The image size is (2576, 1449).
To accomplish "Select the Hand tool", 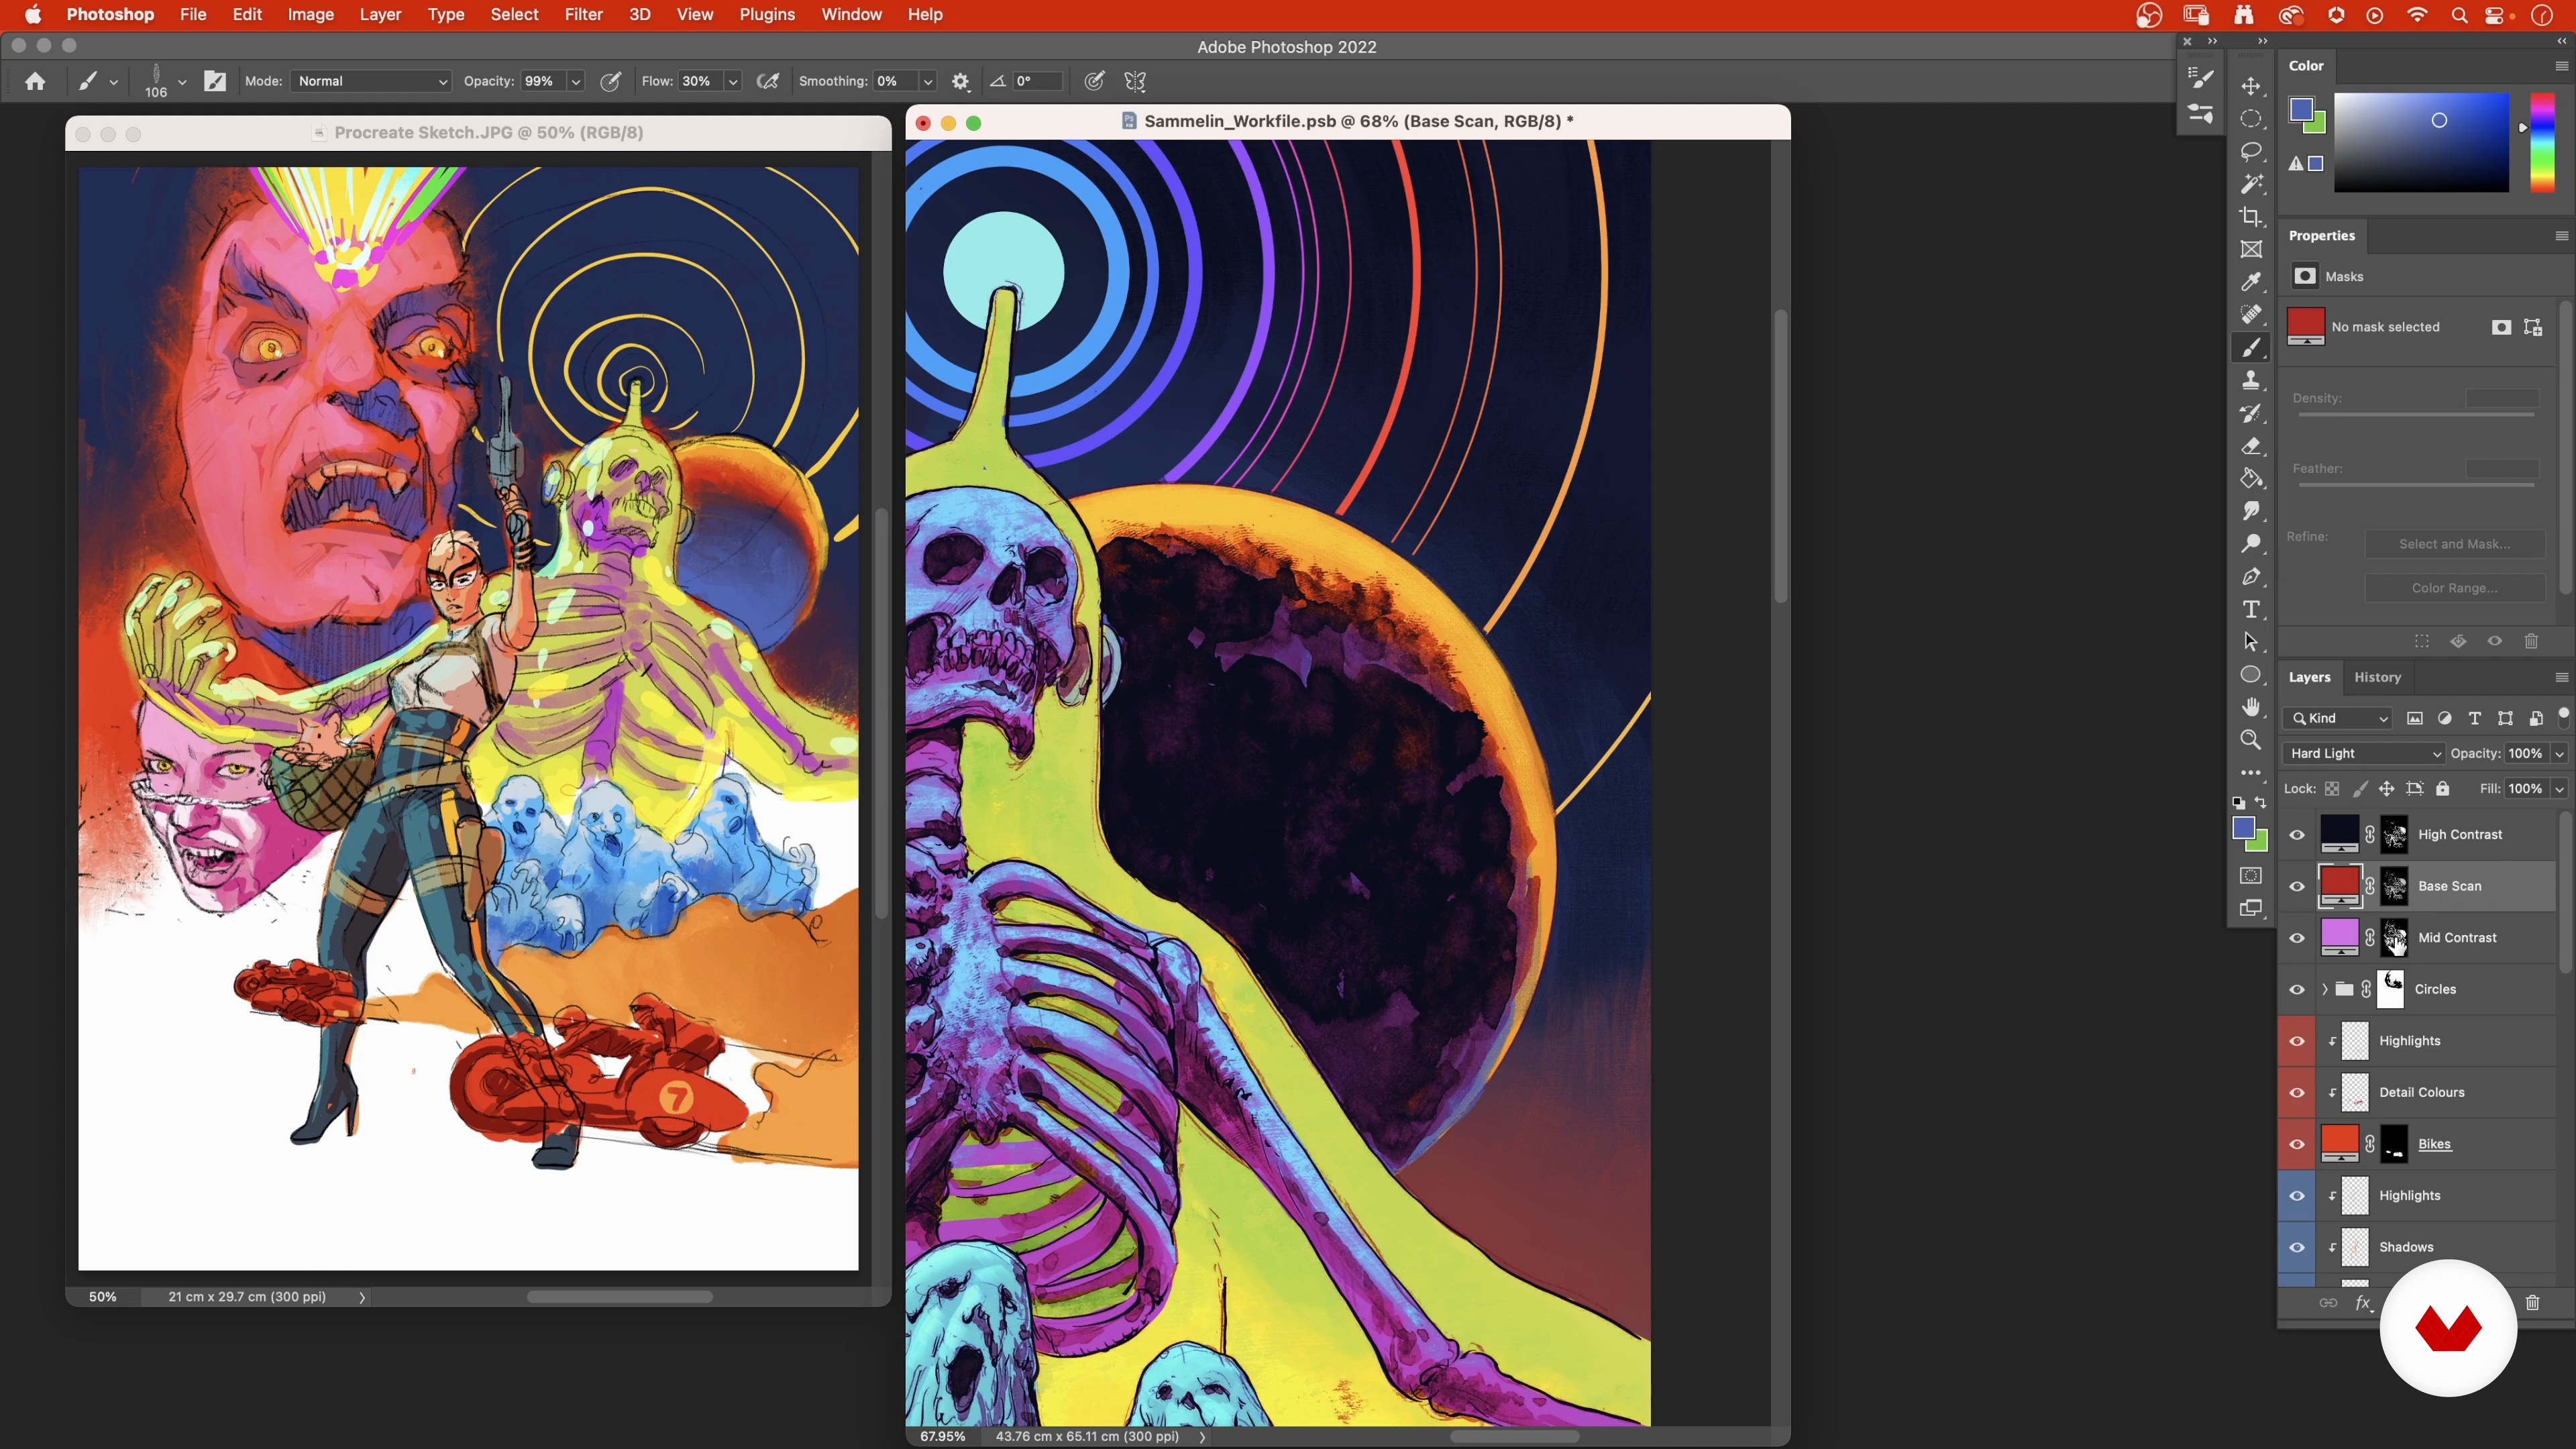I will [x=2251, y=707].
